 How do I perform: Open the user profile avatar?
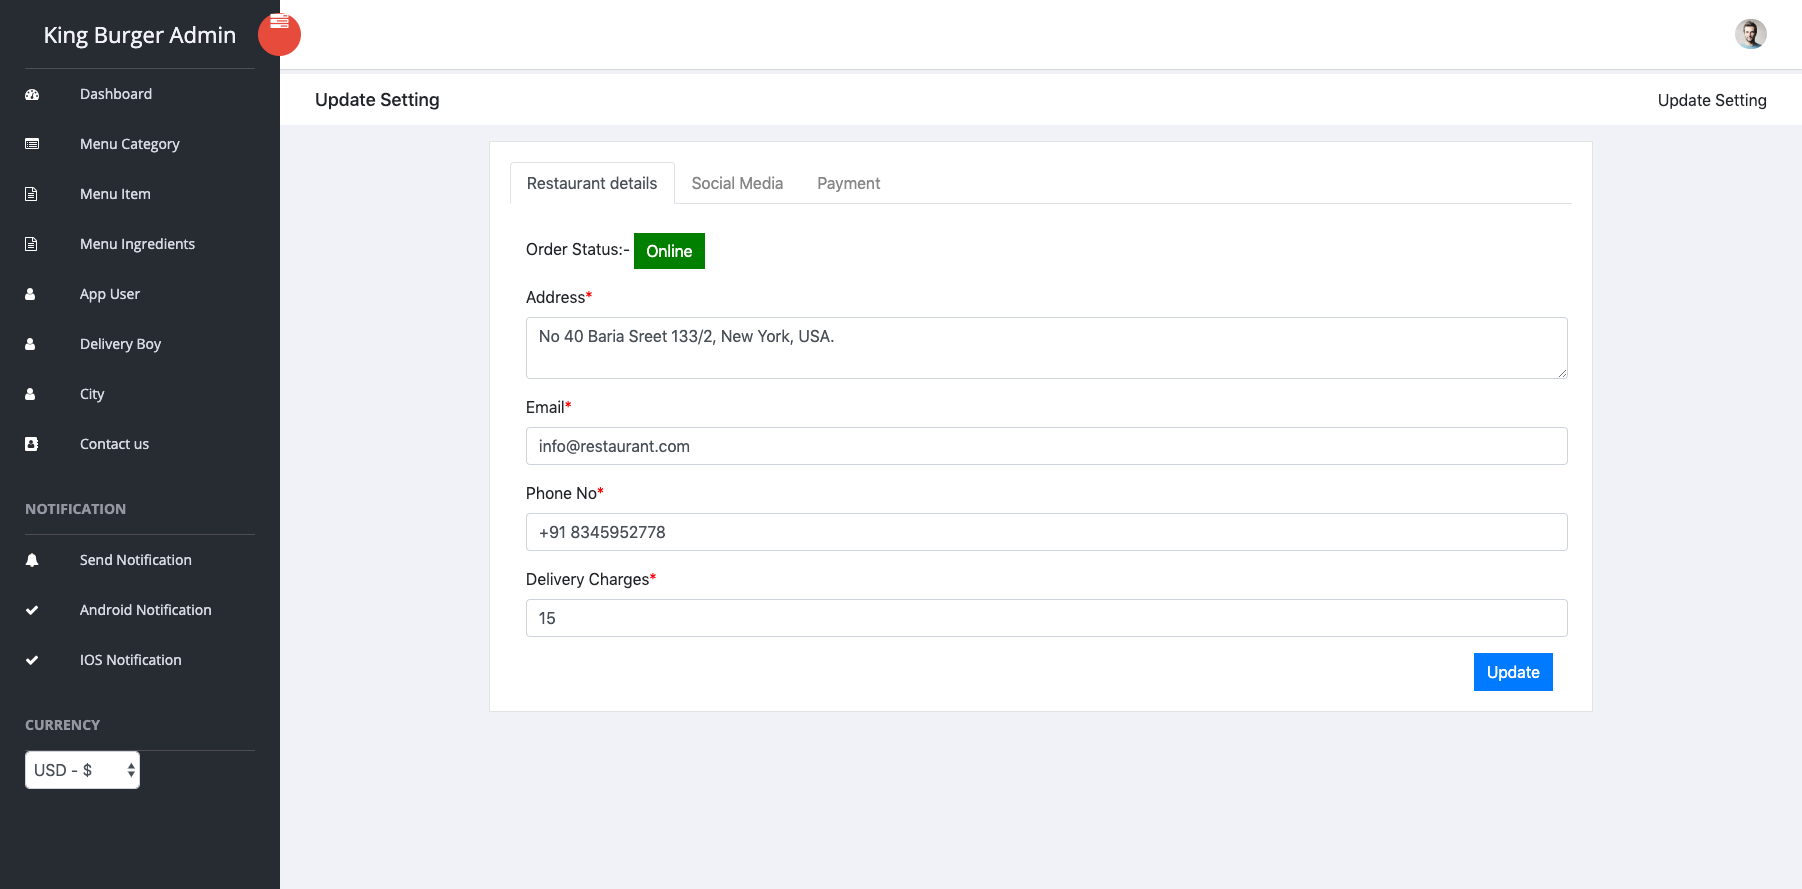point(1750,34)
